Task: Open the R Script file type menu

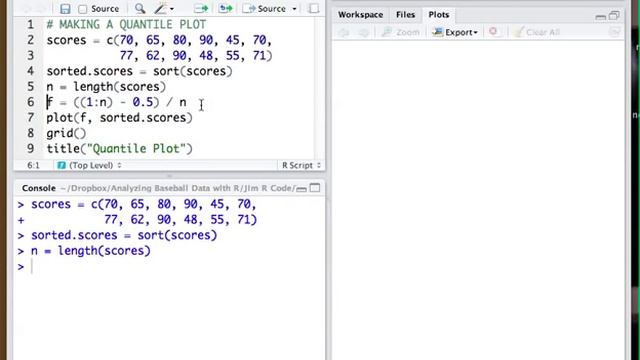Action: pyautogui.click(x=301, y=165)
